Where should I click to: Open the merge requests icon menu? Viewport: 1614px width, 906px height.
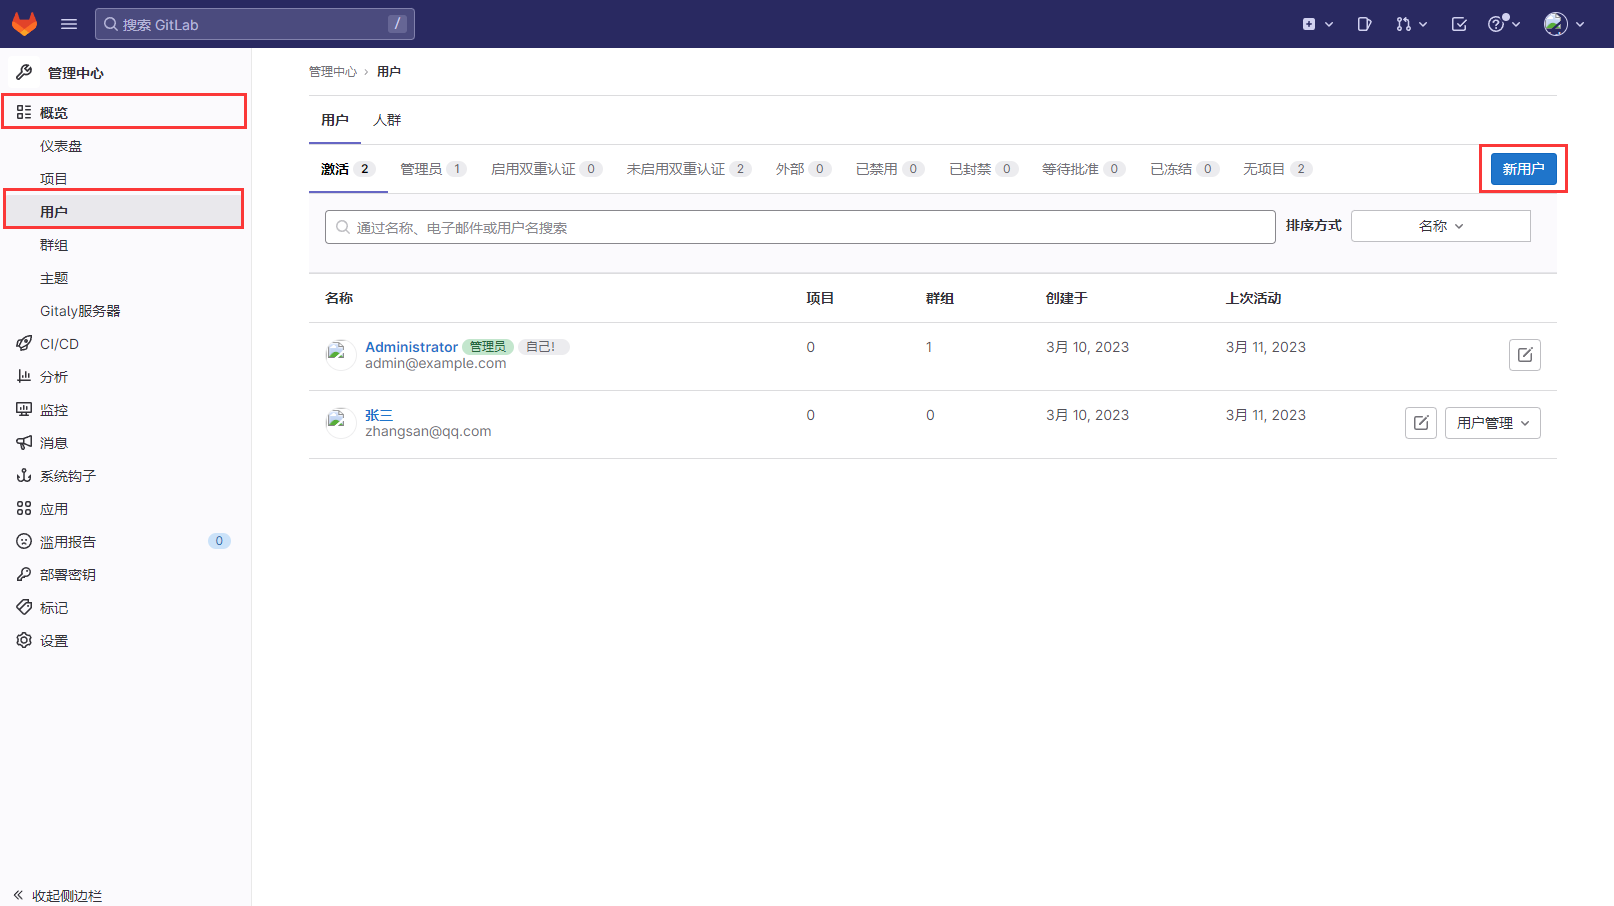pos(1410,24)
